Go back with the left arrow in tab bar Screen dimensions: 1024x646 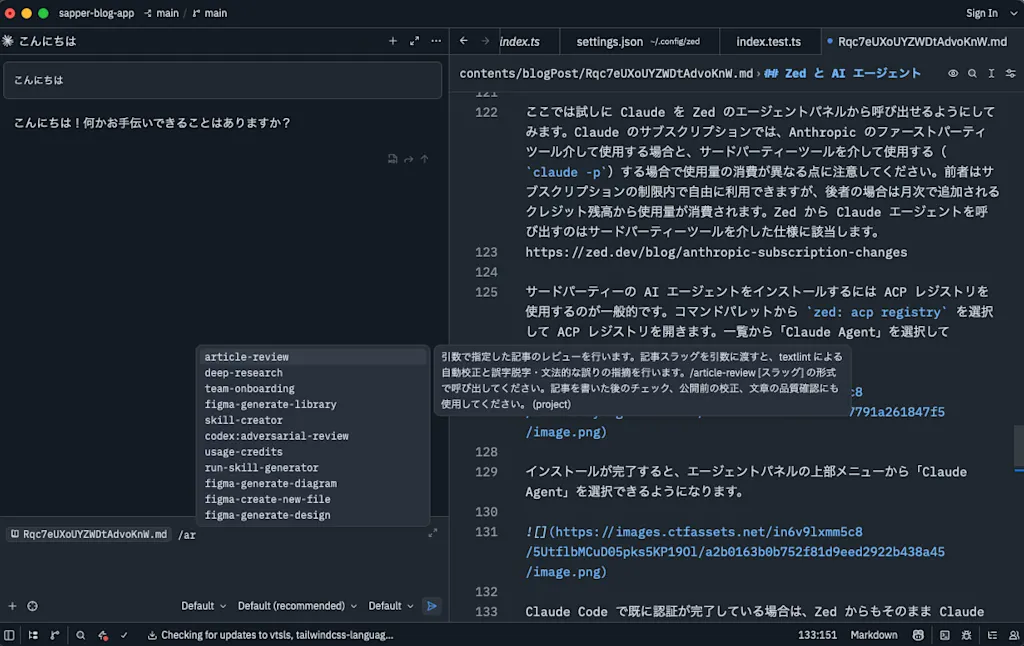(464, 40)
